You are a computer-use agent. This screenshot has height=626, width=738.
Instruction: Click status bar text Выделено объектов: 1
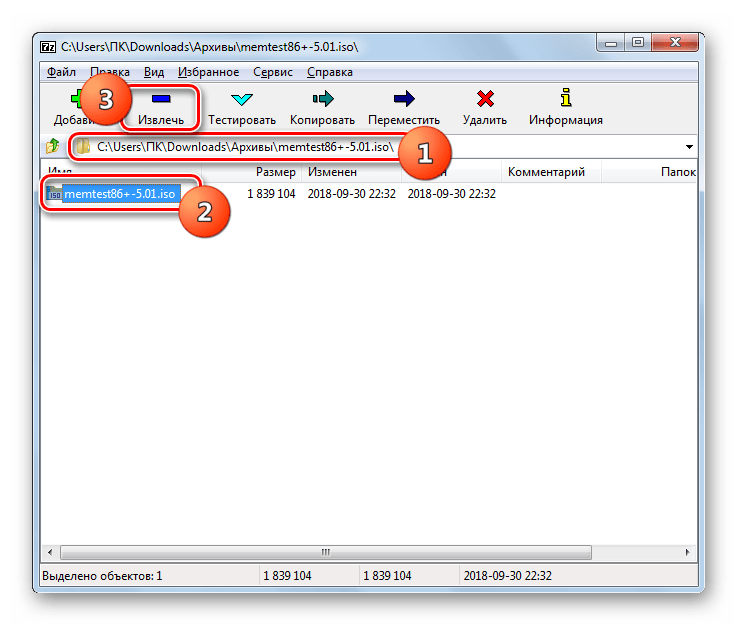[x=102, y=576]
